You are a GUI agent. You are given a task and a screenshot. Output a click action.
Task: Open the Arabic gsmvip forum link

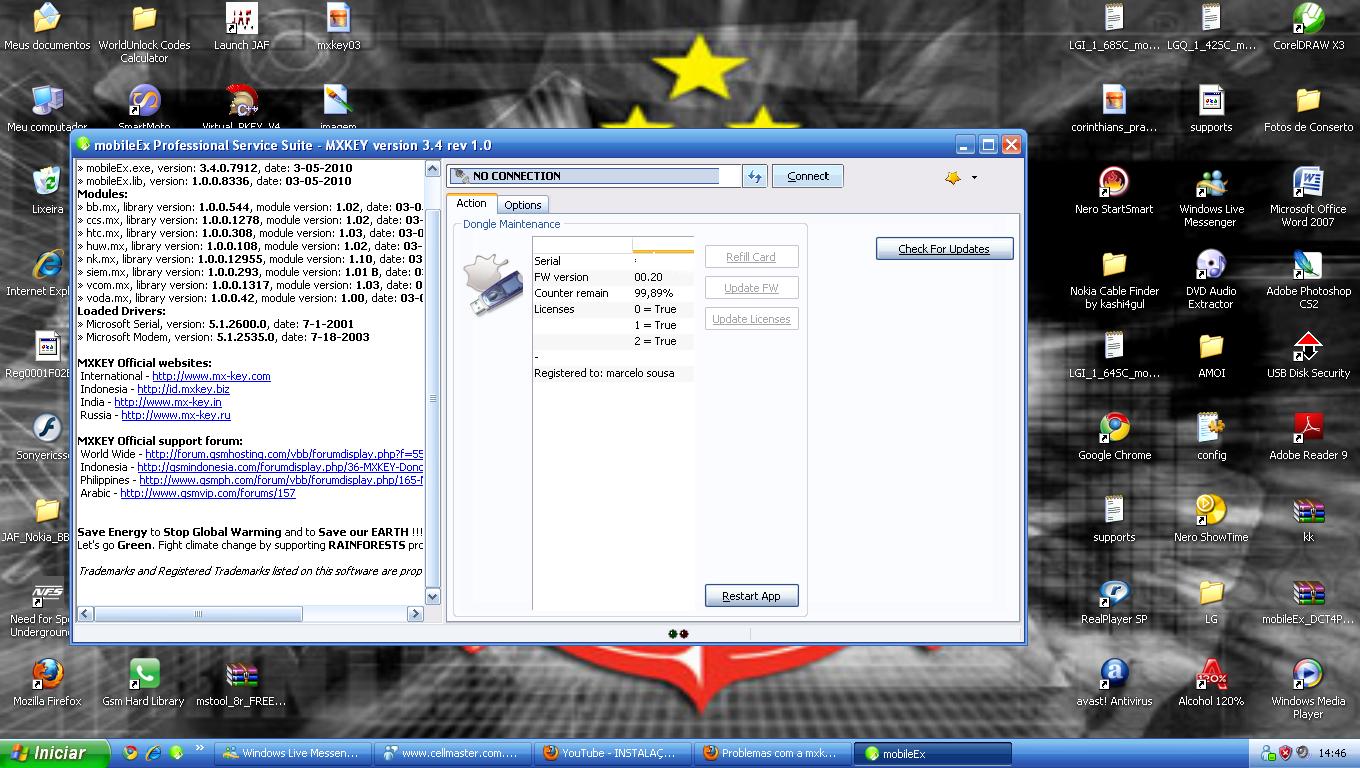[208, 493]
